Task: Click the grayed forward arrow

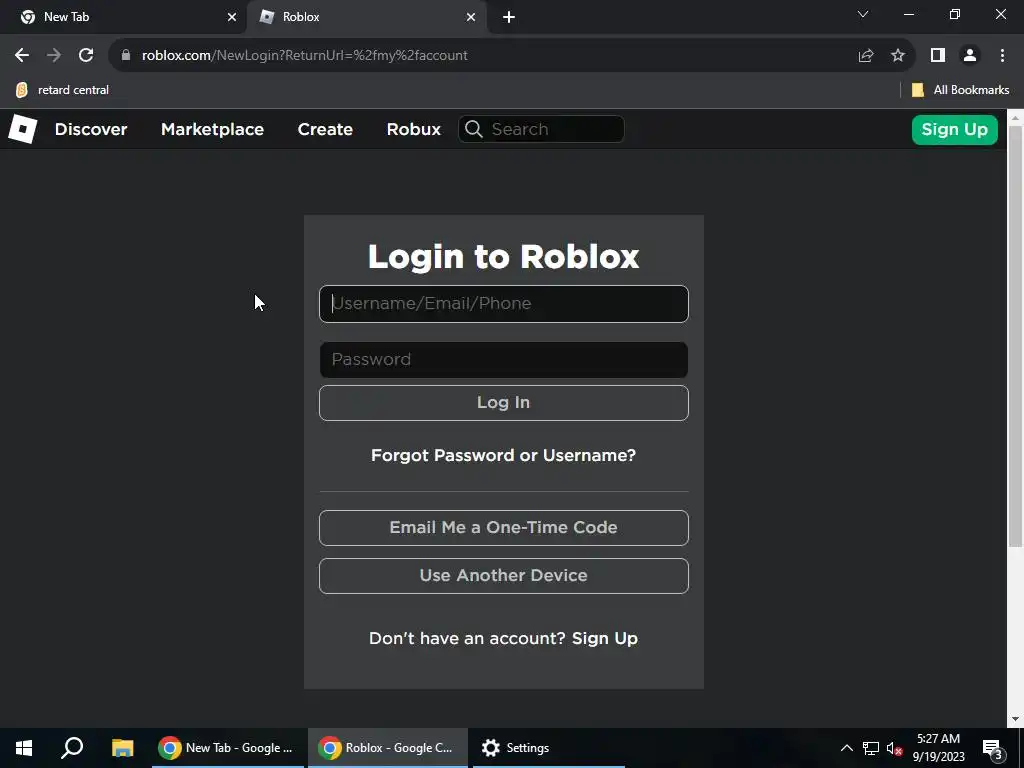Action: click(54, 56)
